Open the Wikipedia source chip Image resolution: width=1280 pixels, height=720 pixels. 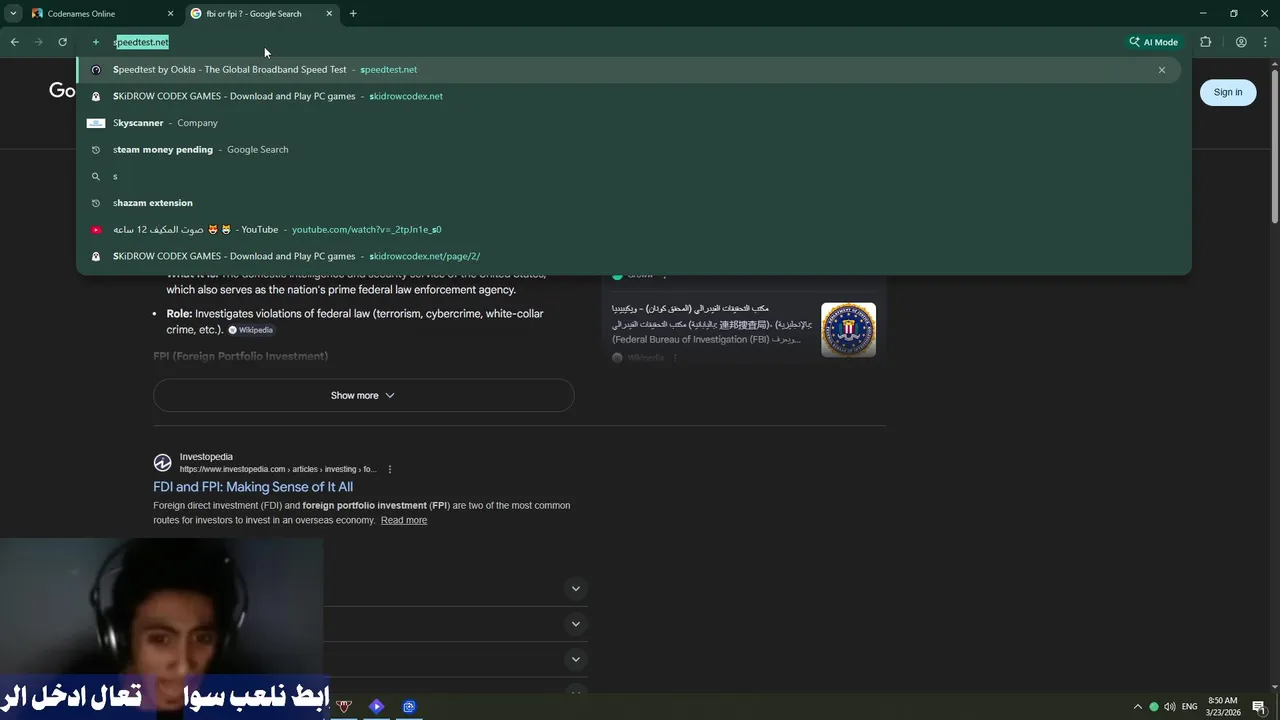(x=250, y=330)
